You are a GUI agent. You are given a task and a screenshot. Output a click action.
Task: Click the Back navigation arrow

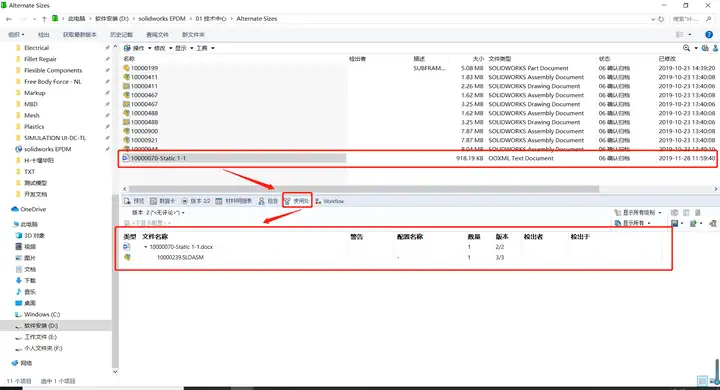(9, 19)
